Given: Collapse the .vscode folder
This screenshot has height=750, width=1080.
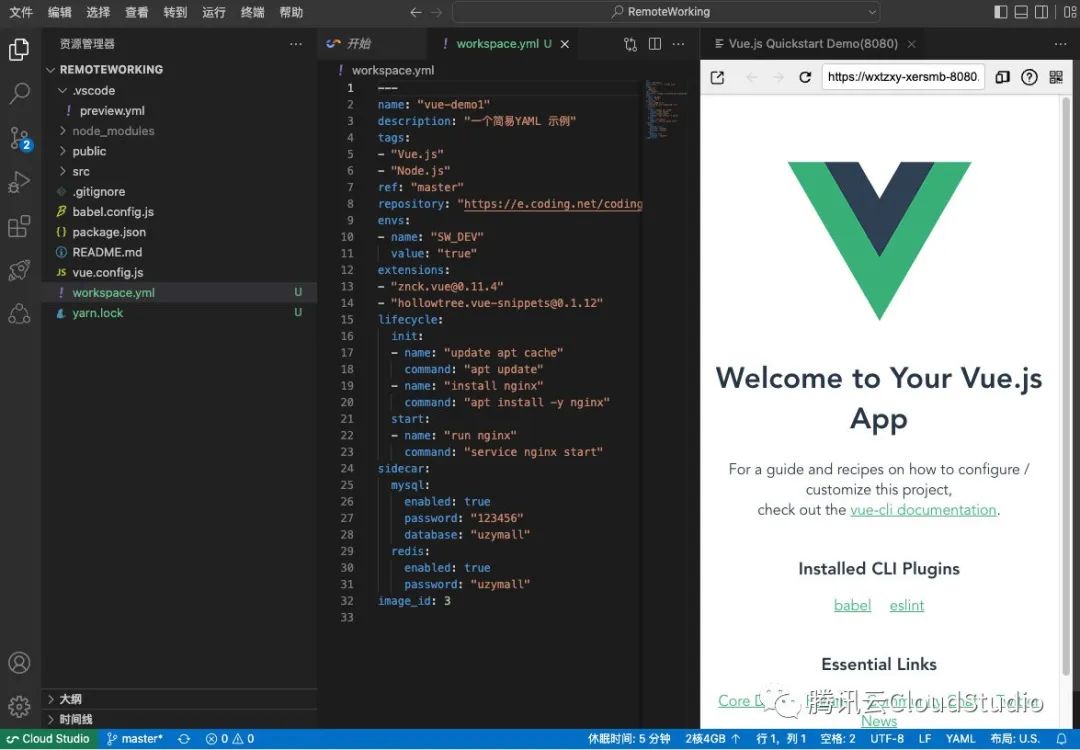Looking at the screenshot, I should tap(63, 90).
